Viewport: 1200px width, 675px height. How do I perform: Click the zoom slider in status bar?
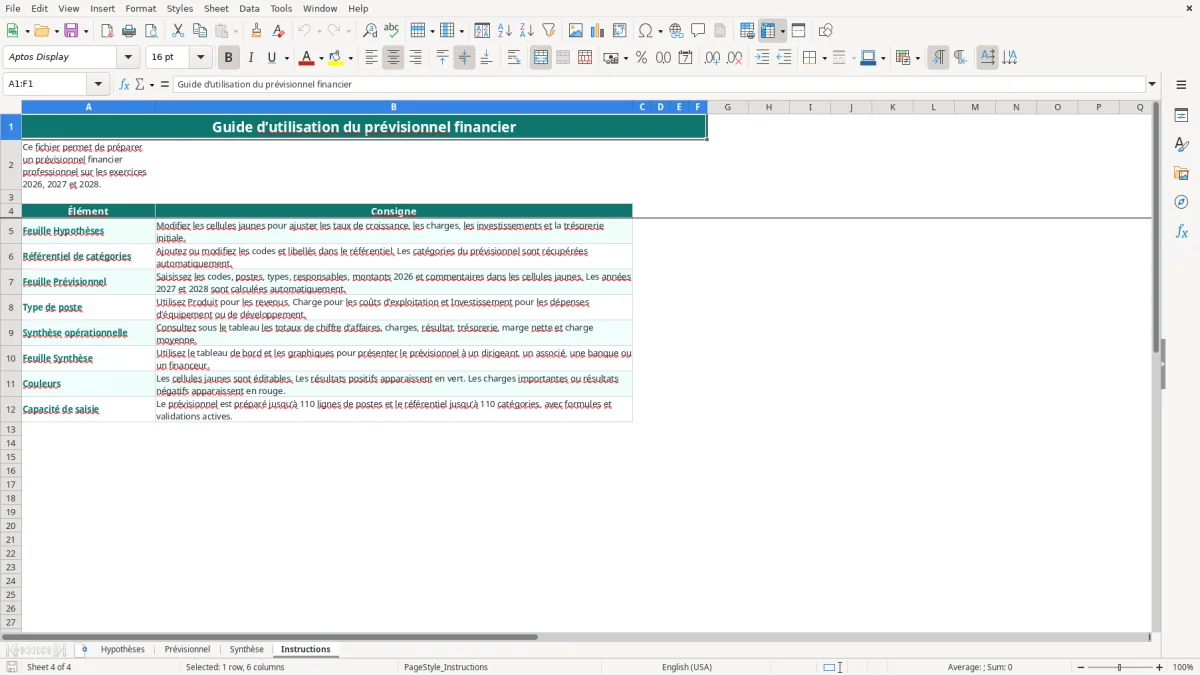click(x=1119, y=667)
